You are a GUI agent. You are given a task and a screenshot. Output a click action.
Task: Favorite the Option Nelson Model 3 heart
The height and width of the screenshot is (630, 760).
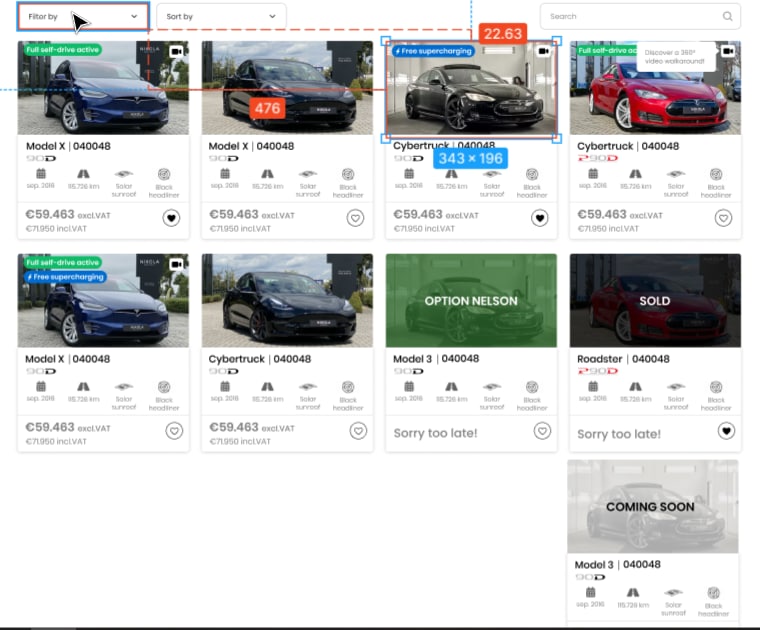pos(542,431)
